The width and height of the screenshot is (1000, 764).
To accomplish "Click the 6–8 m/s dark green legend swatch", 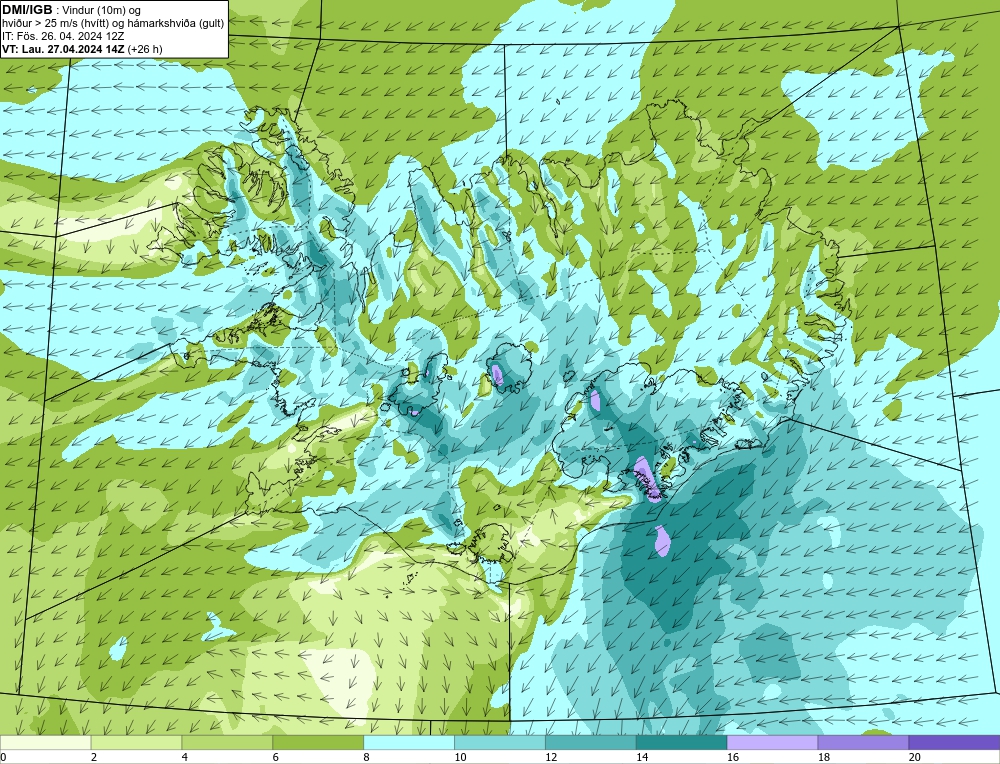I will coord(318,742).
